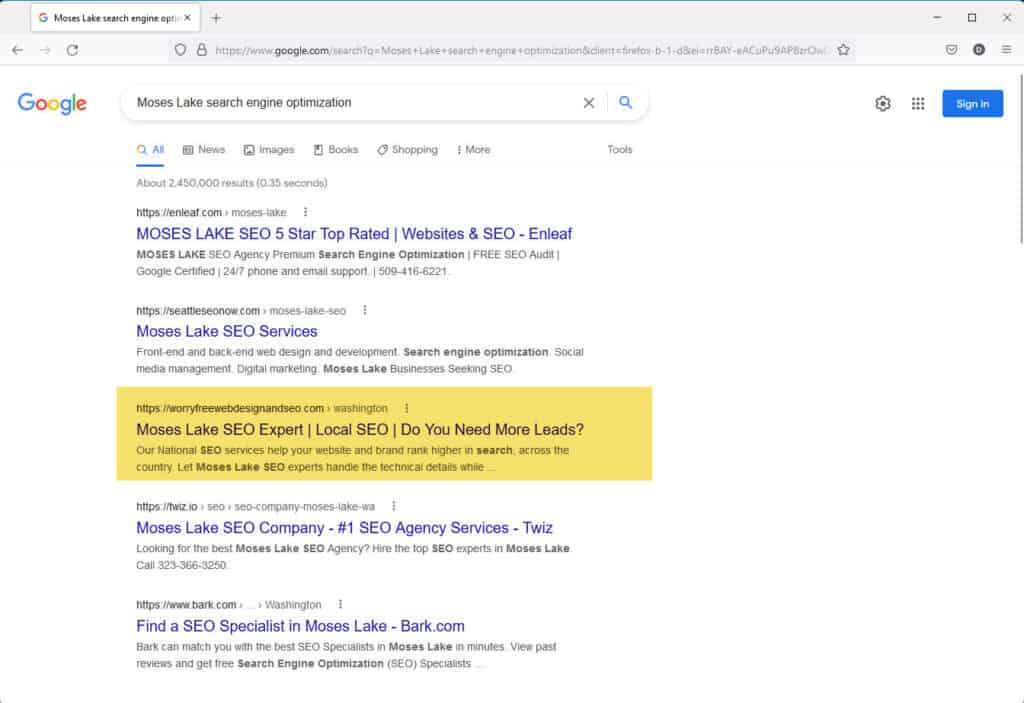The image size is (1024, 703).
Task: Reload the current page
Action: tap(72, 50)
